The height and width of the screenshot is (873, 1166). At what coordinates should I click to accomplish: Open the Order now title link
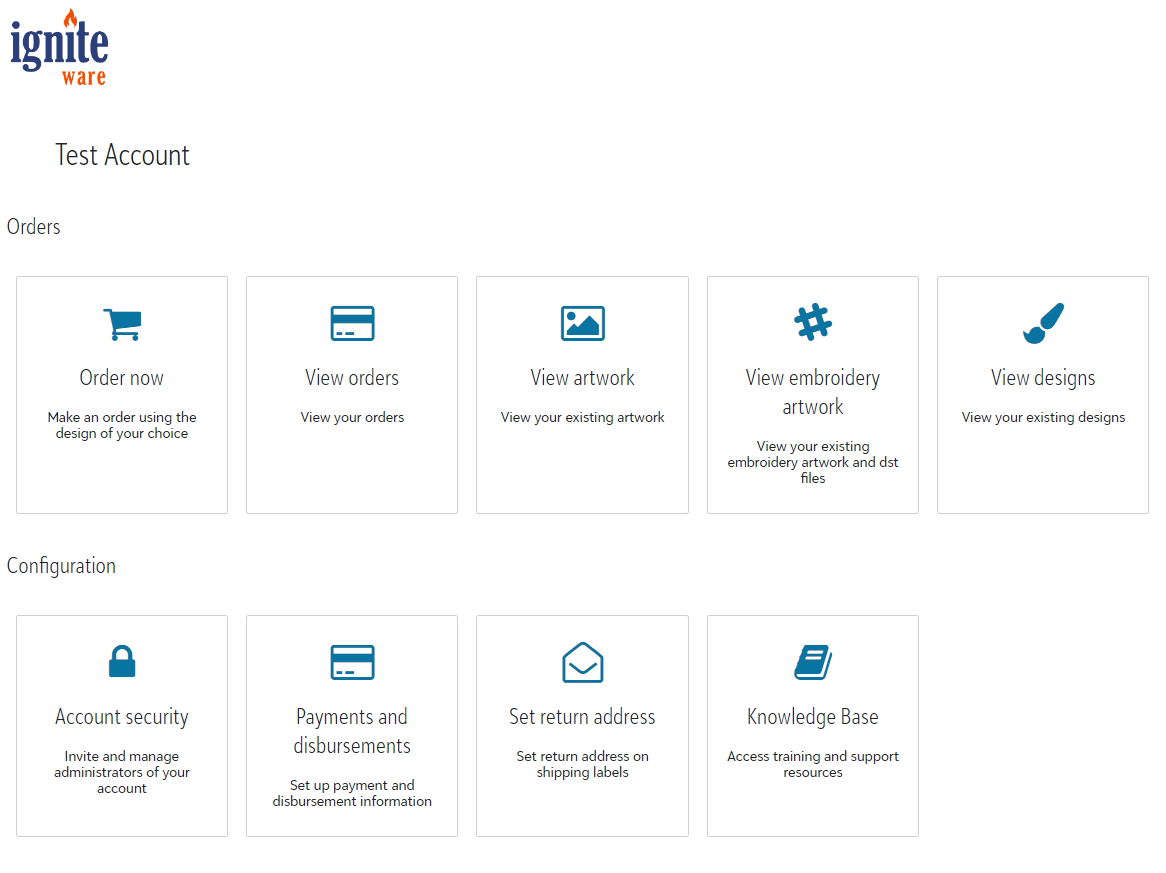(x=122, y=378)
